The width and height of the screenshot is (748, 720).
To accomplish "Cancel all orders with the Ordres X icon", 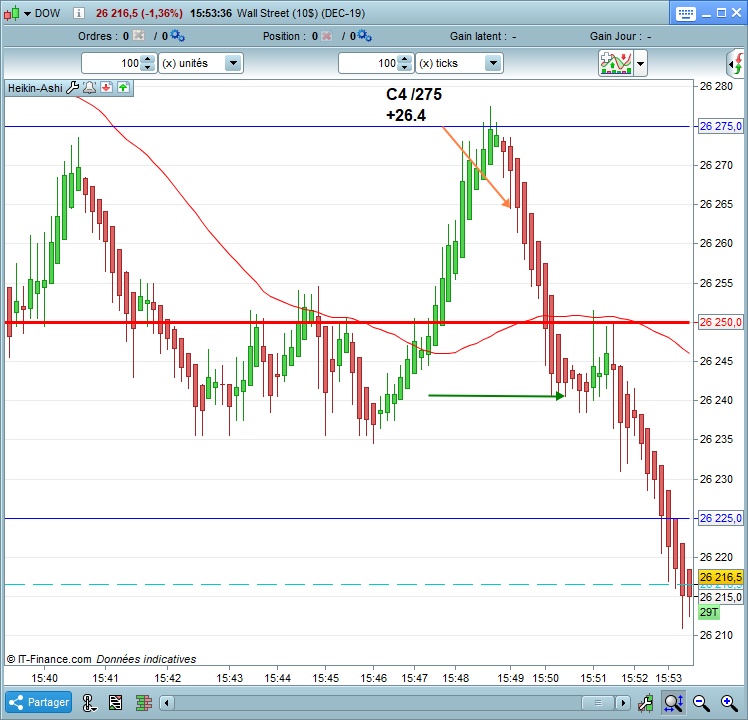I will [138, 35].
